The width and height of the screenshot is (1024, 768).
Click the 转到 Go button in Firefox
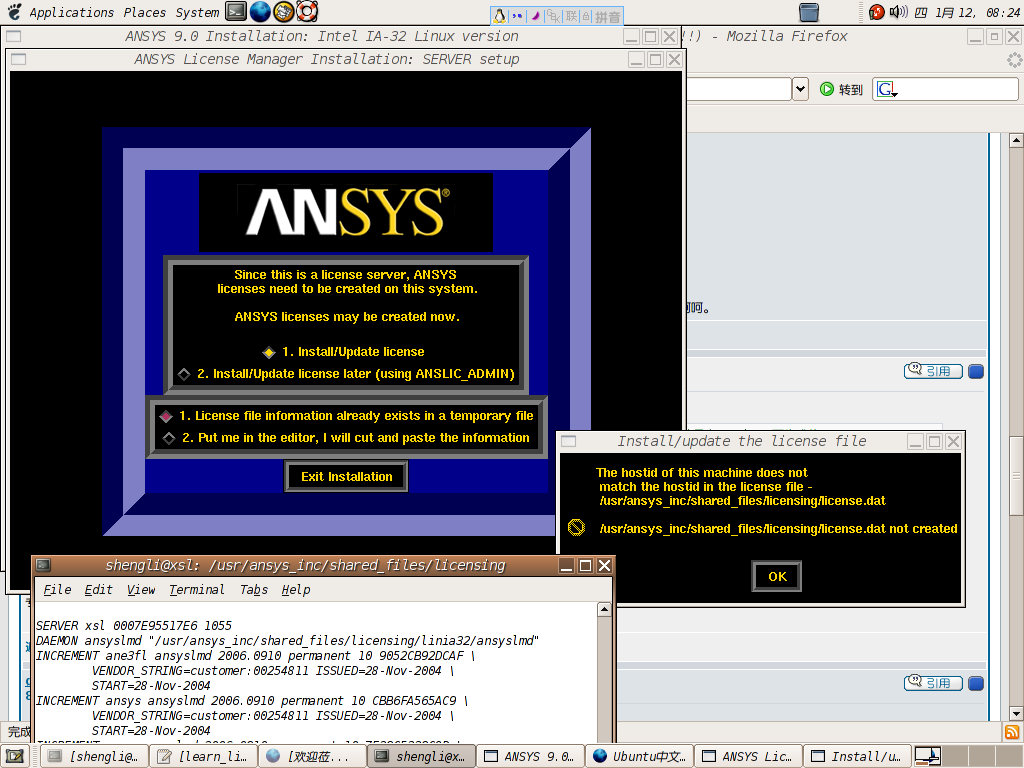pos(841,89)
